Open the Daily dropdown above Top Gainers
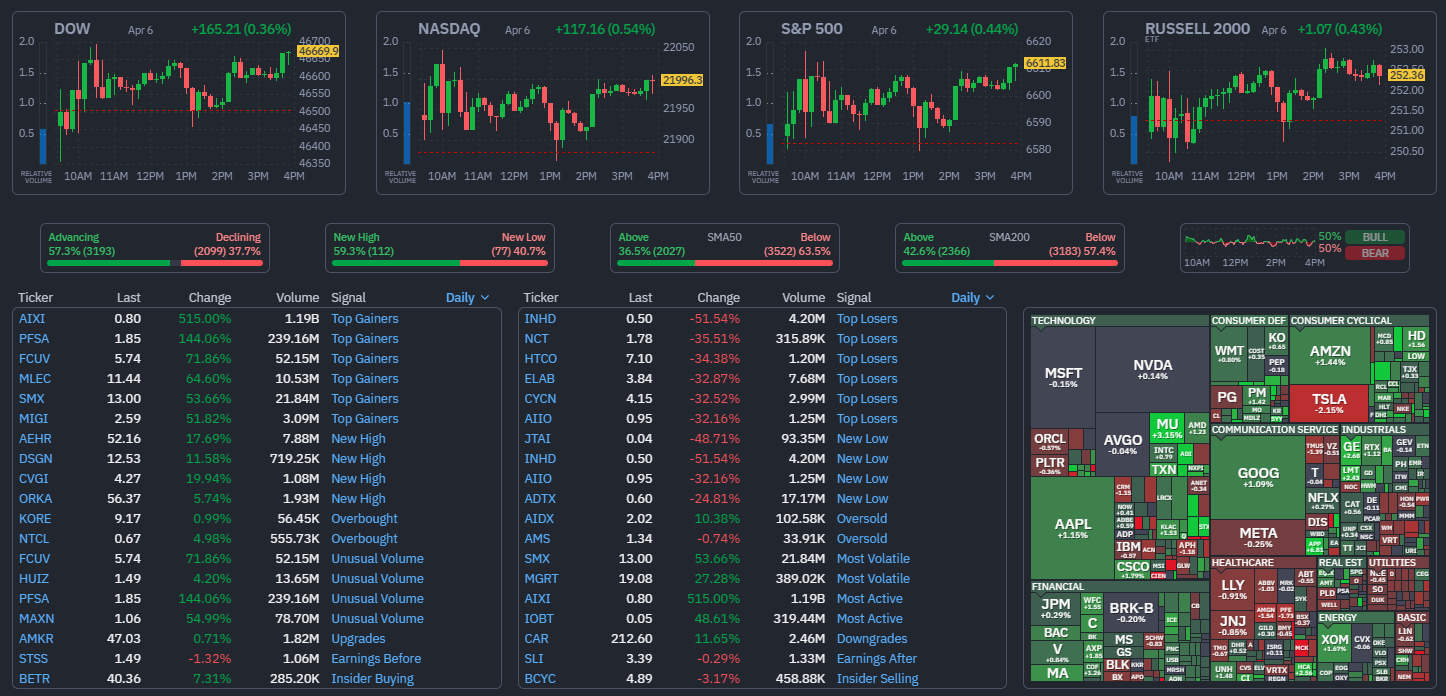Image resolution: width=1446 pixels, height=696 pixels. [468, 297]
